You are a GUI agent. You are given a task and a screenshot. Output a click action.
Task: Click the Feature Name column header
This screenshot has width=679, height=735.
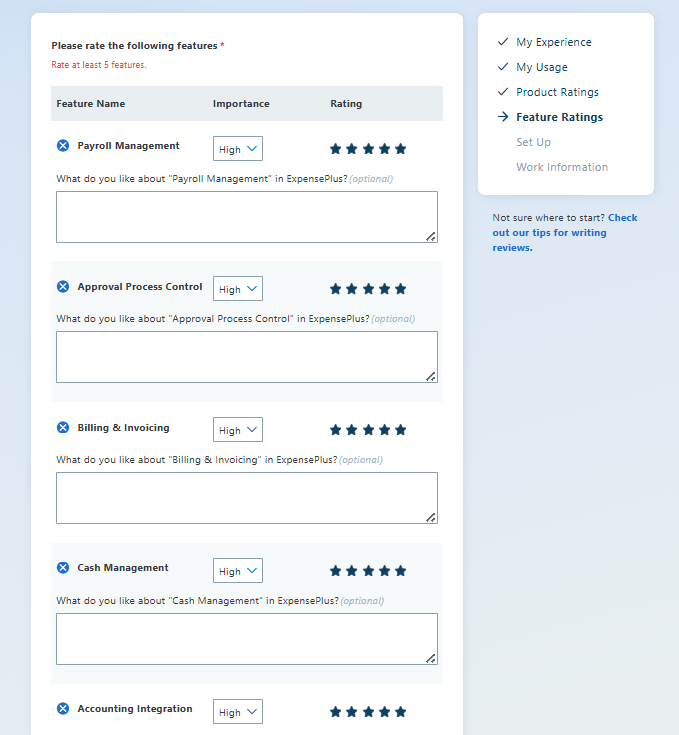point(90,104)
